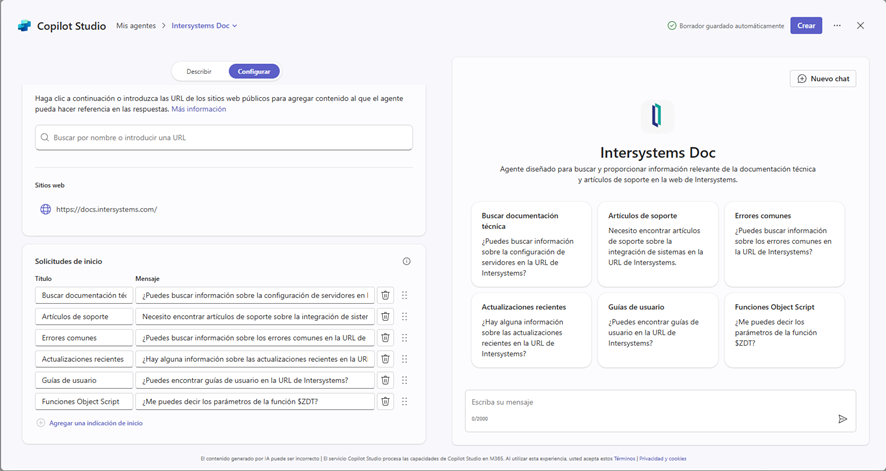The image size is (886, 471).
Task: Open info icon beside Solicitudes de inicio
Action: pos(406,261)
